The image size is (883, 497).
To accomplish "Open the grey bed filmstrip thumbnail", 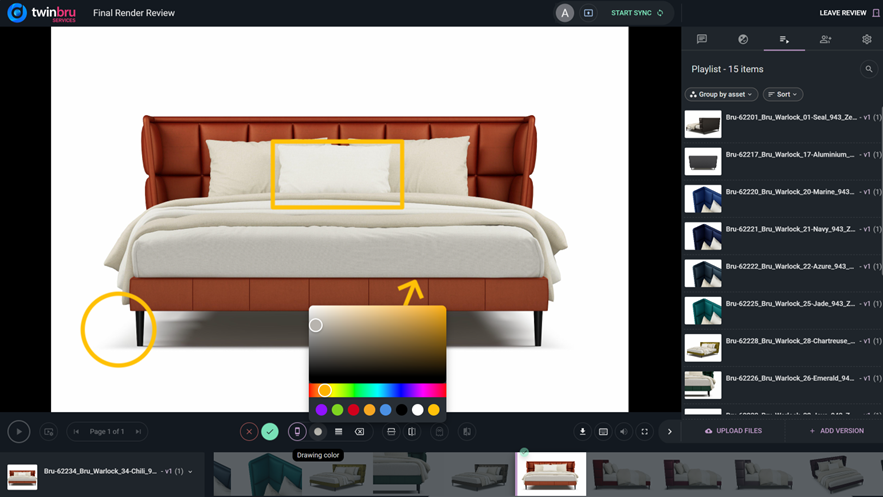I will click(480, 474).
